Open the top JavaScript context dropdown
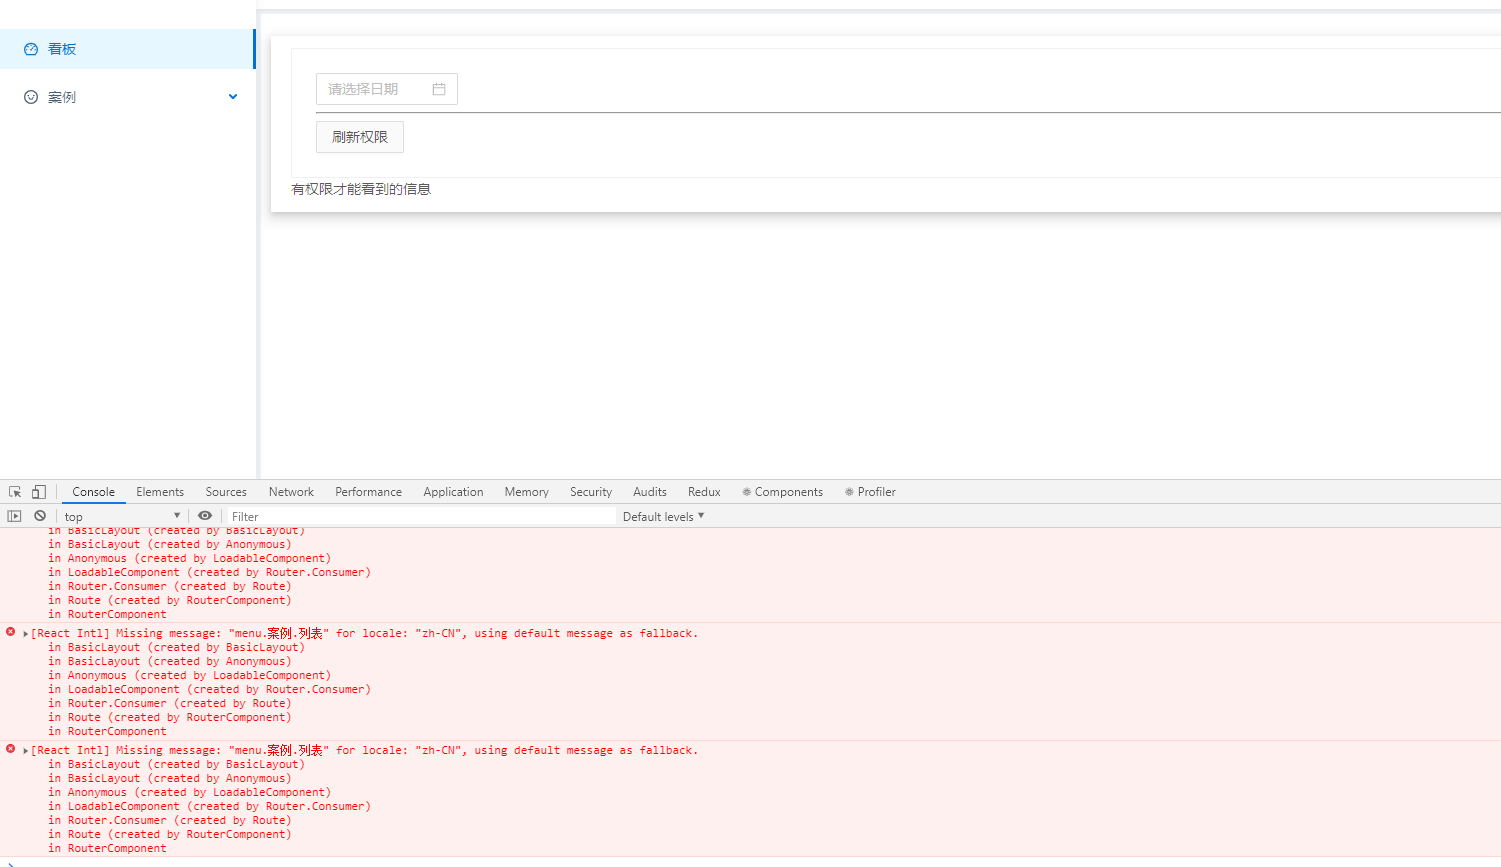Screen dimensions: 1501x867 [x=122, y=516]
